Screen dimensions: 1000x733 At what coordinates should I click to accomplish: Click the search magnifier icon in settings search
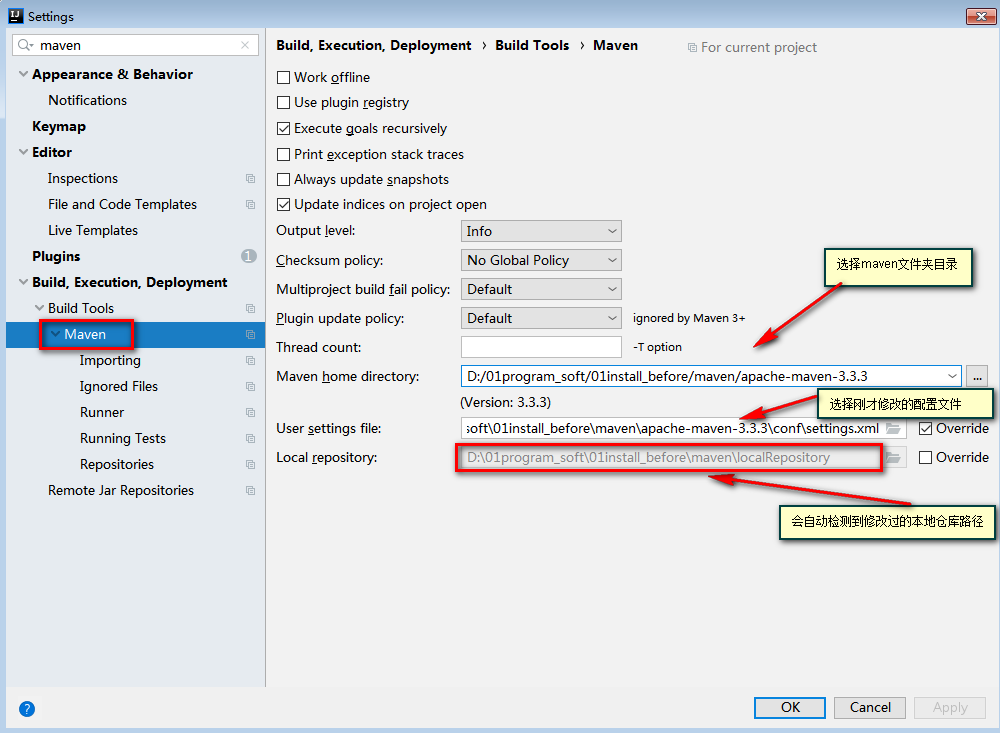(25, 45)
